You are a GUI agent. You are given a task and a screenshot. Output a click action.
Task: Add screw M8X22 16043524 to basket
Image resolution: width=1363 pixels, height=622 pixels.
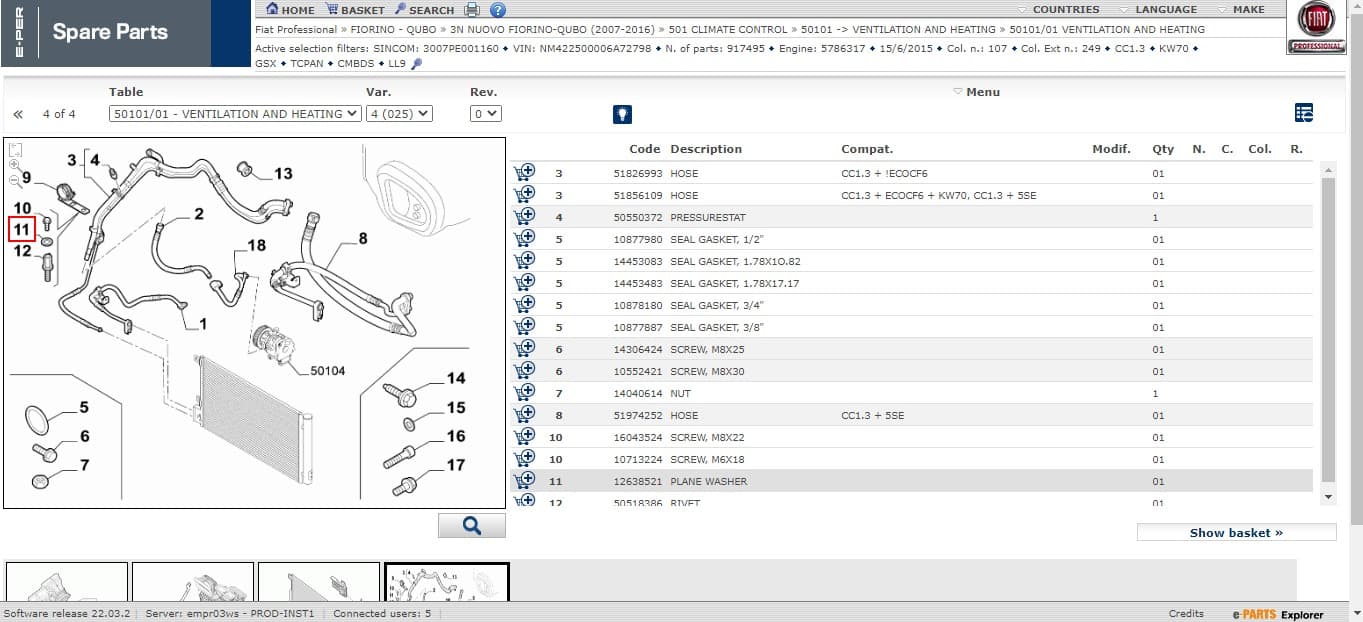pos(524,436)
